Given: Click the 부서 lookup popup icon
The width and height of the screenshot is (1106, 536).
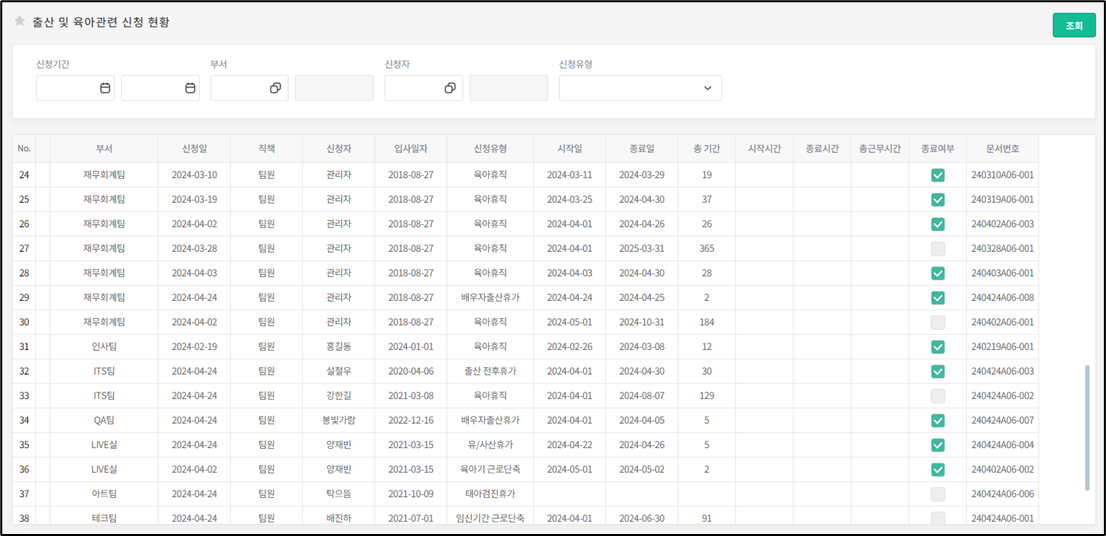Looking at the screenshot, I should 275,88.
